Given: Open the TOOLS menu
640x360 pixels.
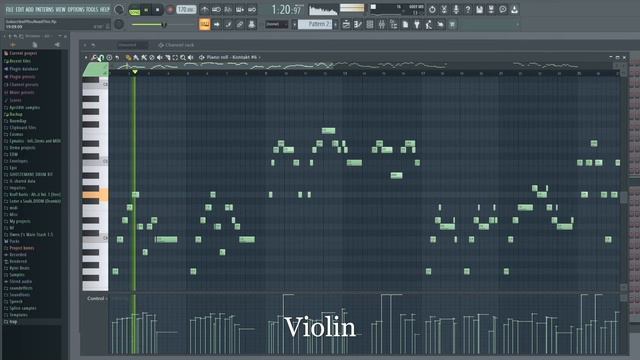Looking at the screenshot, I should tap(92, 9).
